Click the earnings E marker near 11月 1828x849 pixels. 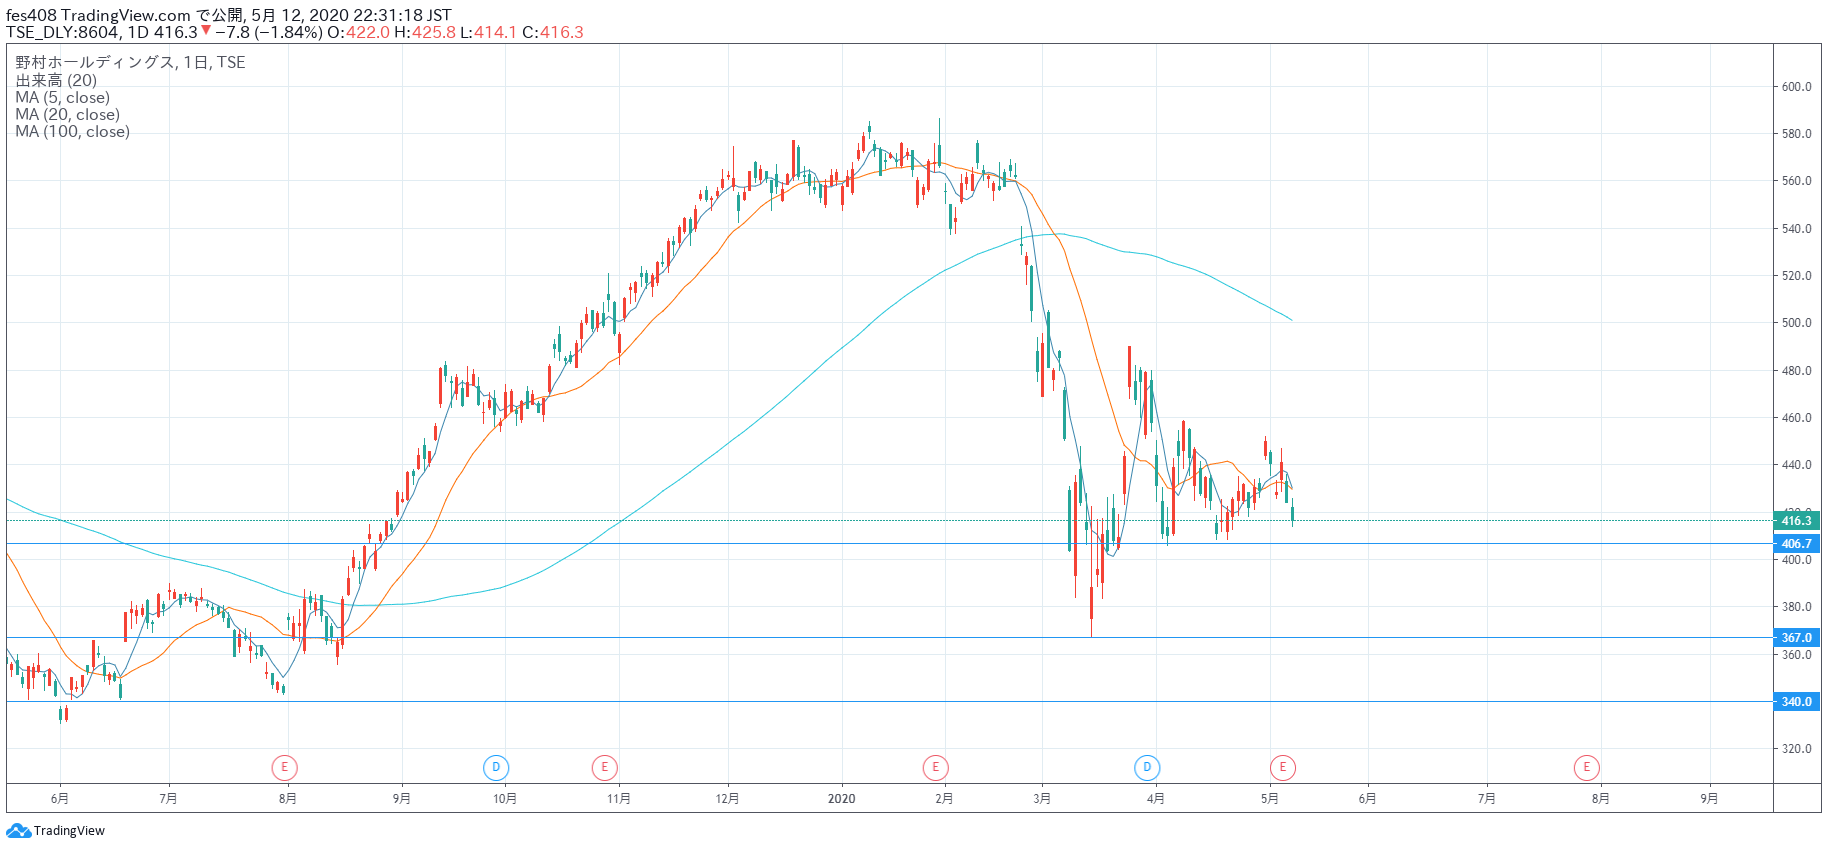pos(604,768)
